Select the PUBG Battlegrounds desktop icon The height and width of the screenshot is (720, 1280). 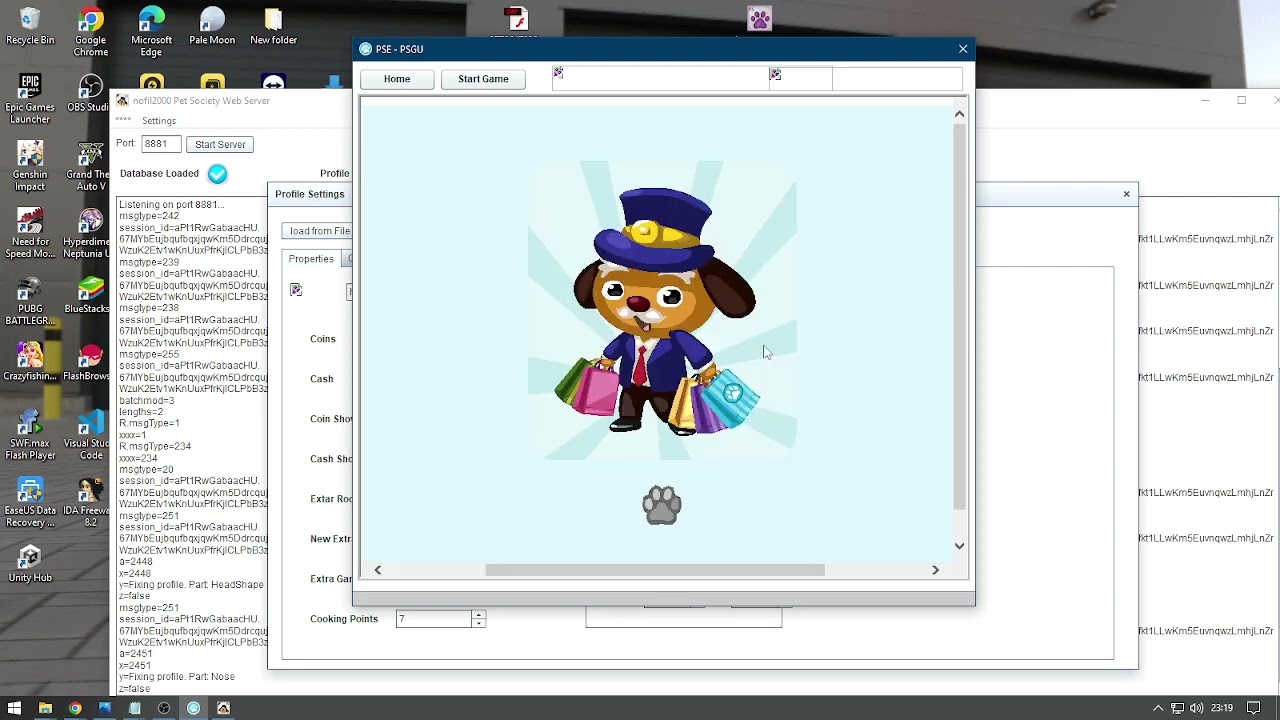(30, 300)
